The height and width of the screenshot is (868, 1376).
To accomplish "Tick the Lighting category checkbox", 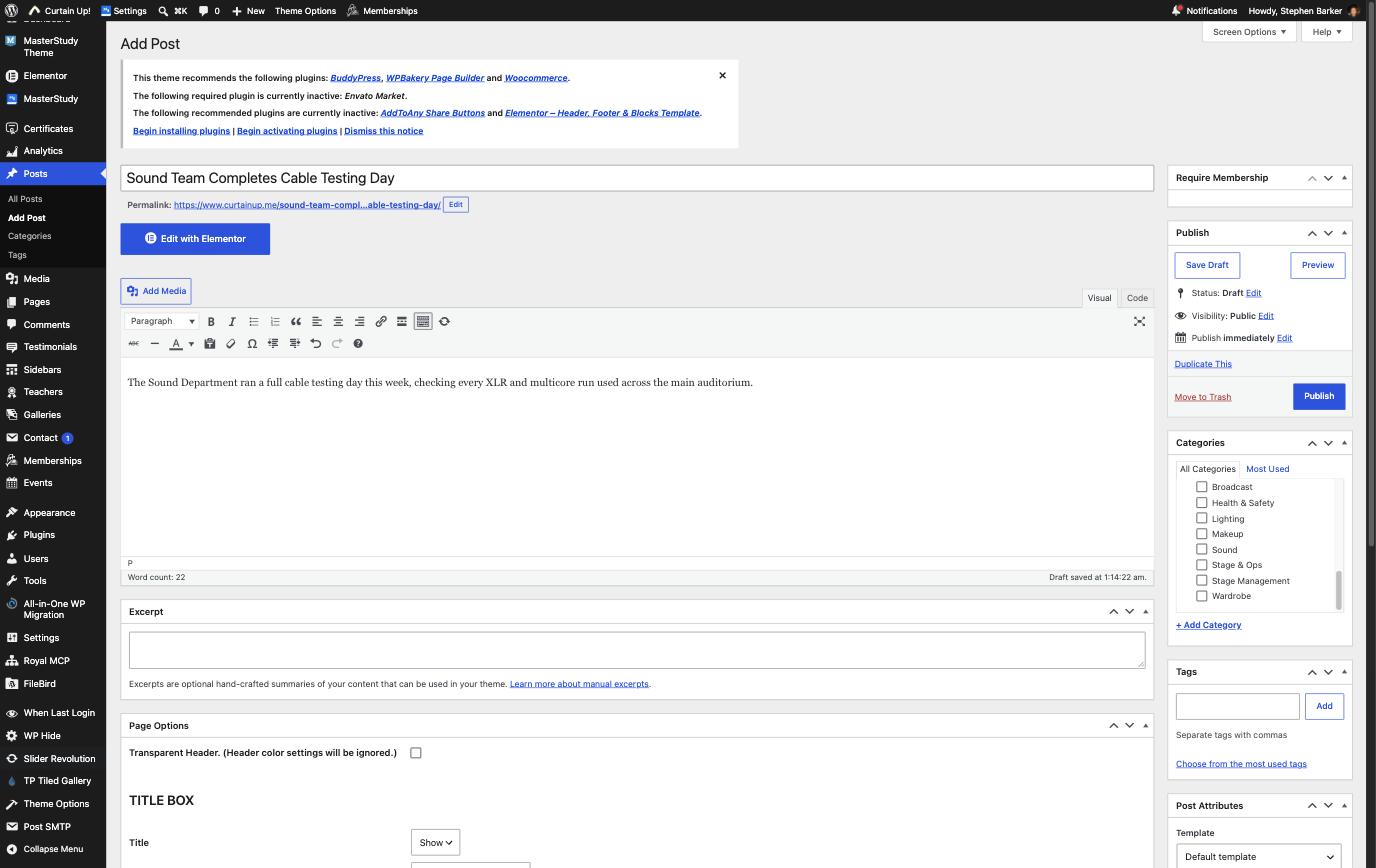I will pyautogui.click(x=1202, y=519).
